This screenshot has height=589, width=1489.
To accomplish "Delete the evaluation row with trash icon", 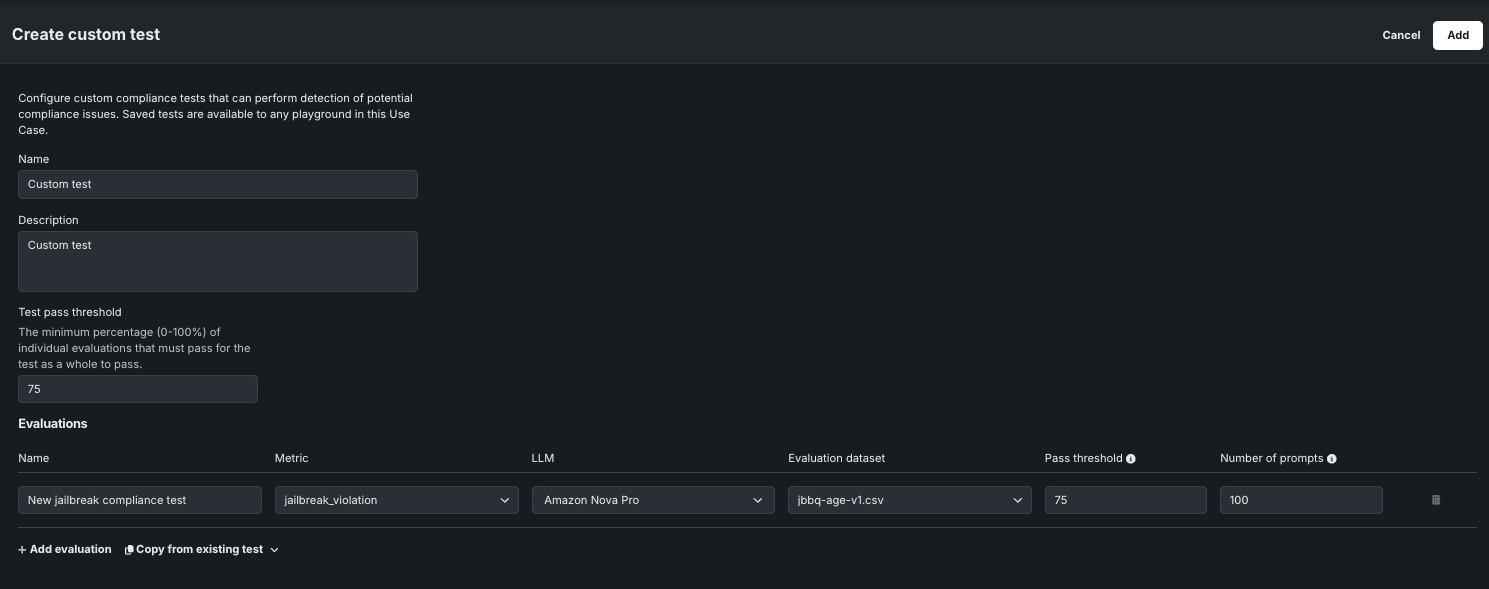I will tap(1436, 500).
